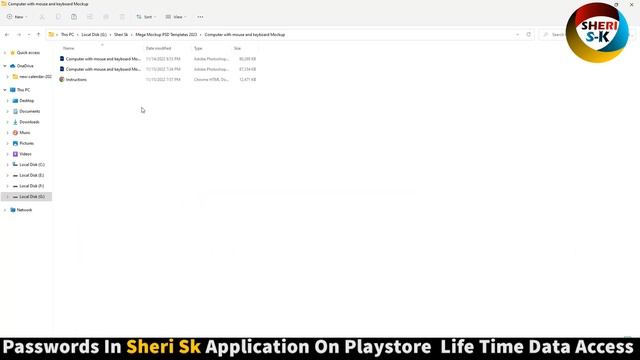Open the address bar history dropdown
The height and width of the screenshot is (360, 640).
coord(518,35)
